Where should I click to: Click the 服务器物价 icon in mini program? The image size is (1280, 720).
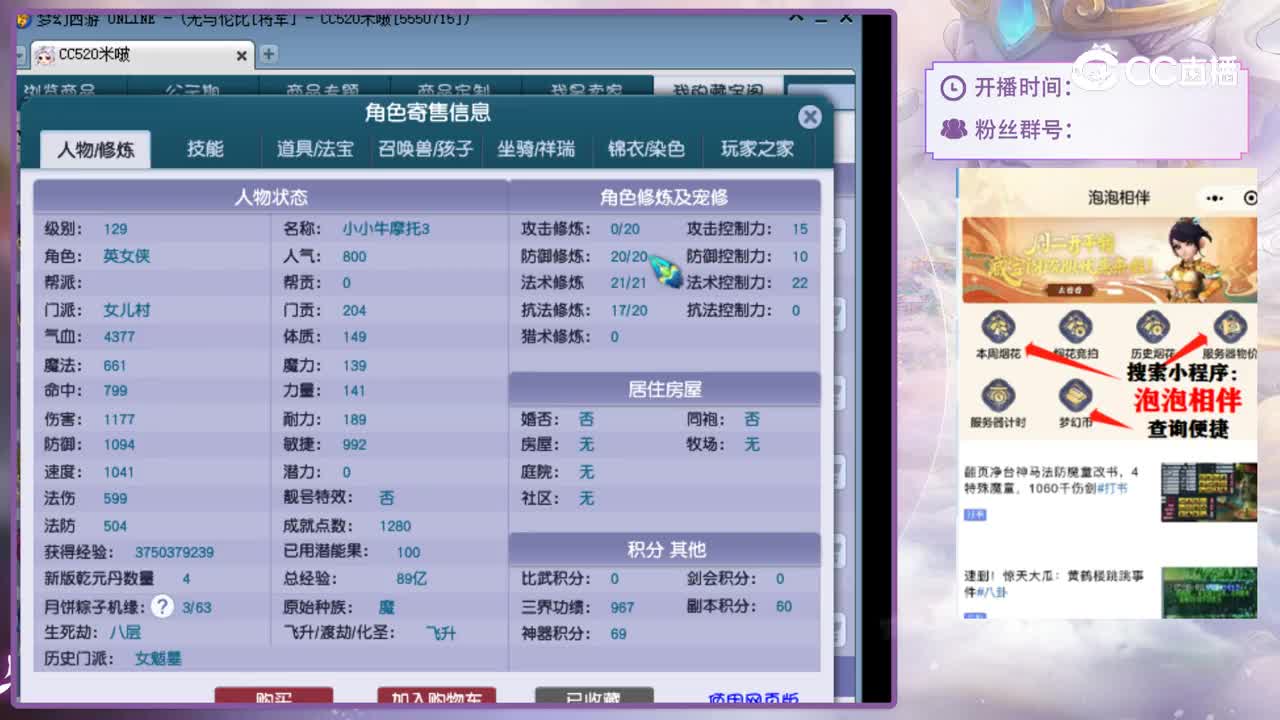click(x=1229, y=327)
